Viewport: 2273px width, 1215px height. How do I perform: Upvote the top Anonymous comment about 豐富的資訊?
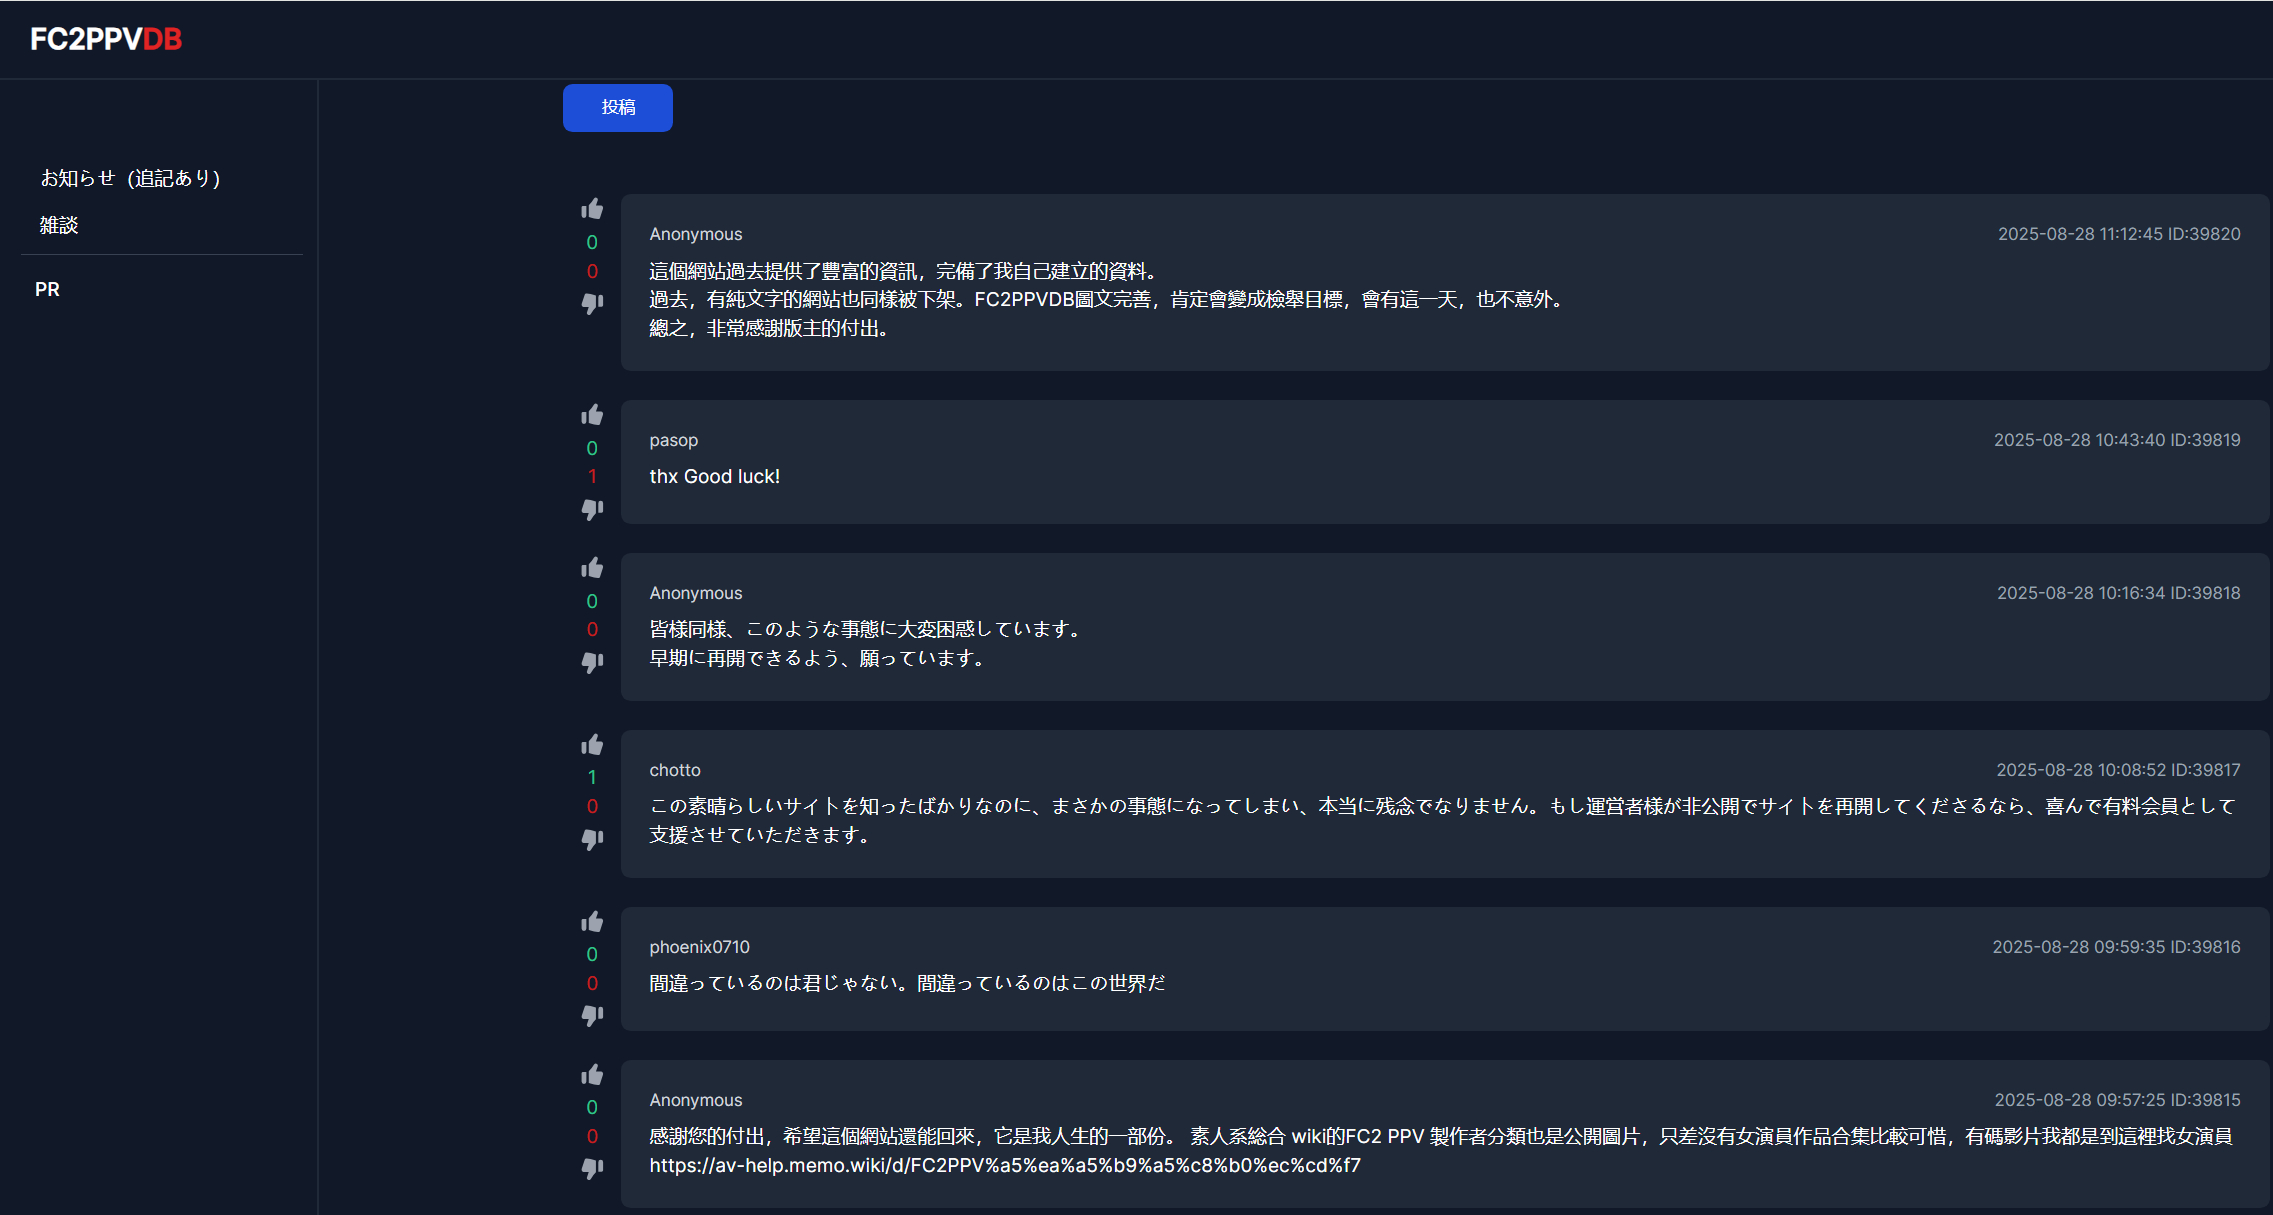click(x=592, y=208)
